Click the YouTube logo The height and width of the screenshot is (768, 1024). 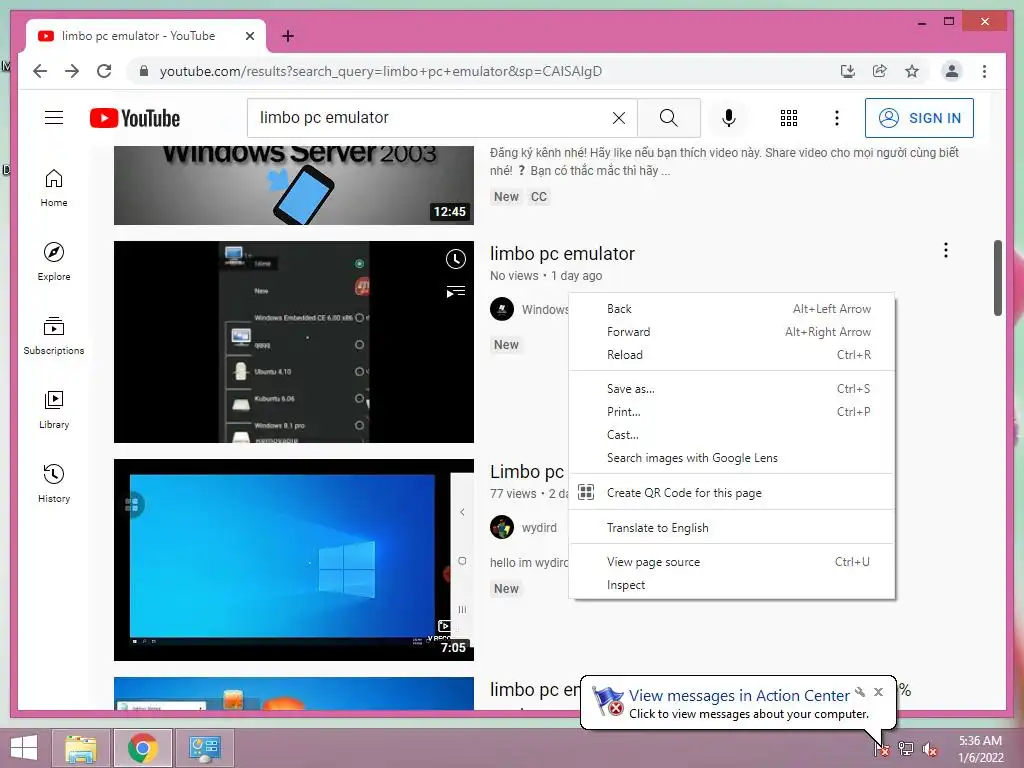[x=135, y=118]
